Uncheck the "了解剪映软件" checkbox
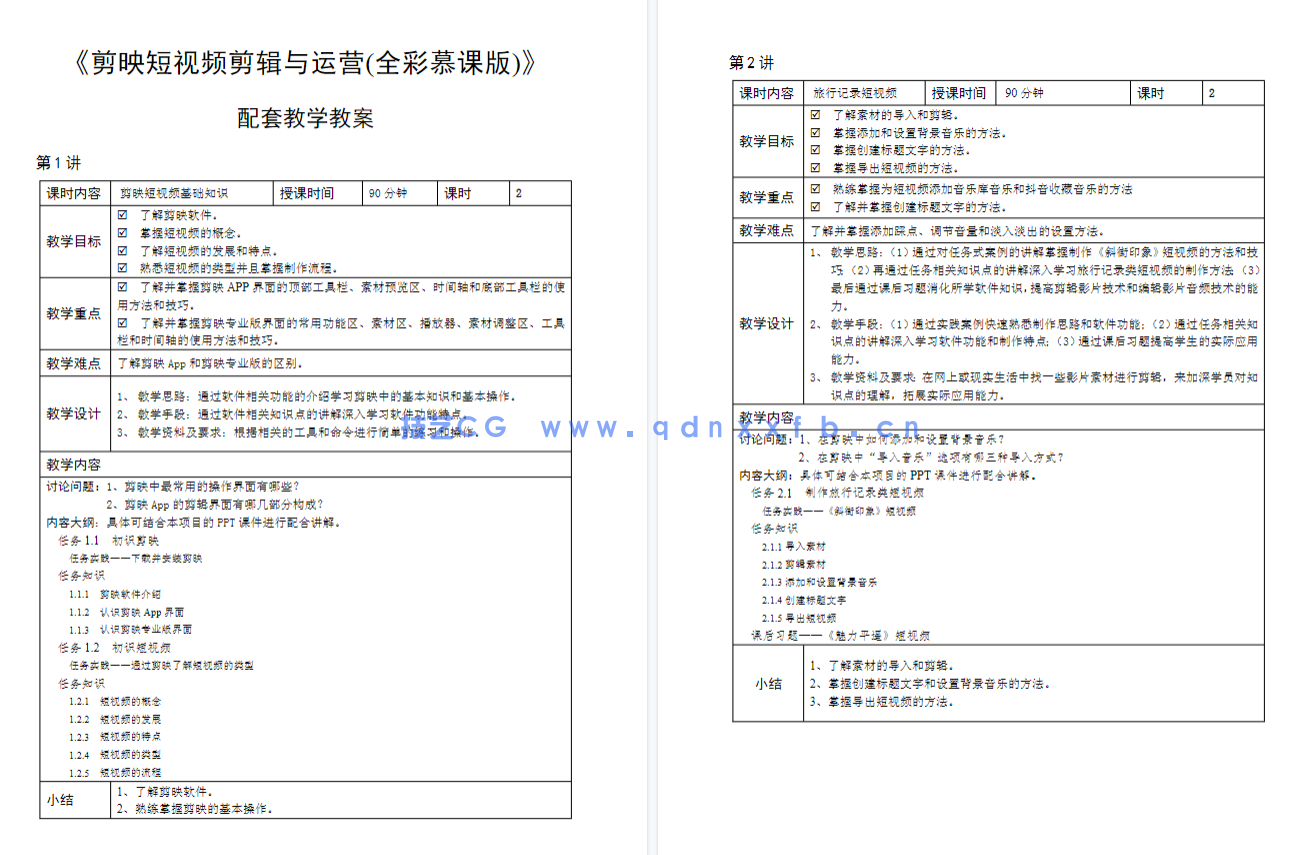 tap(122, 212)
